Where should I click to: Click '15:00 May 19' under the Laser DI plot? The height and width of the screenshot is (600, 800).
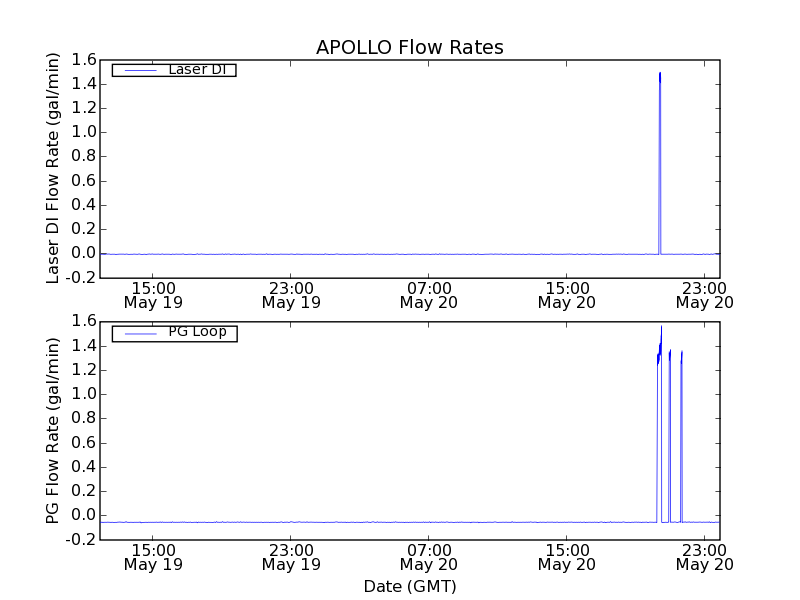pyautogui.click(x=153, y=295)
